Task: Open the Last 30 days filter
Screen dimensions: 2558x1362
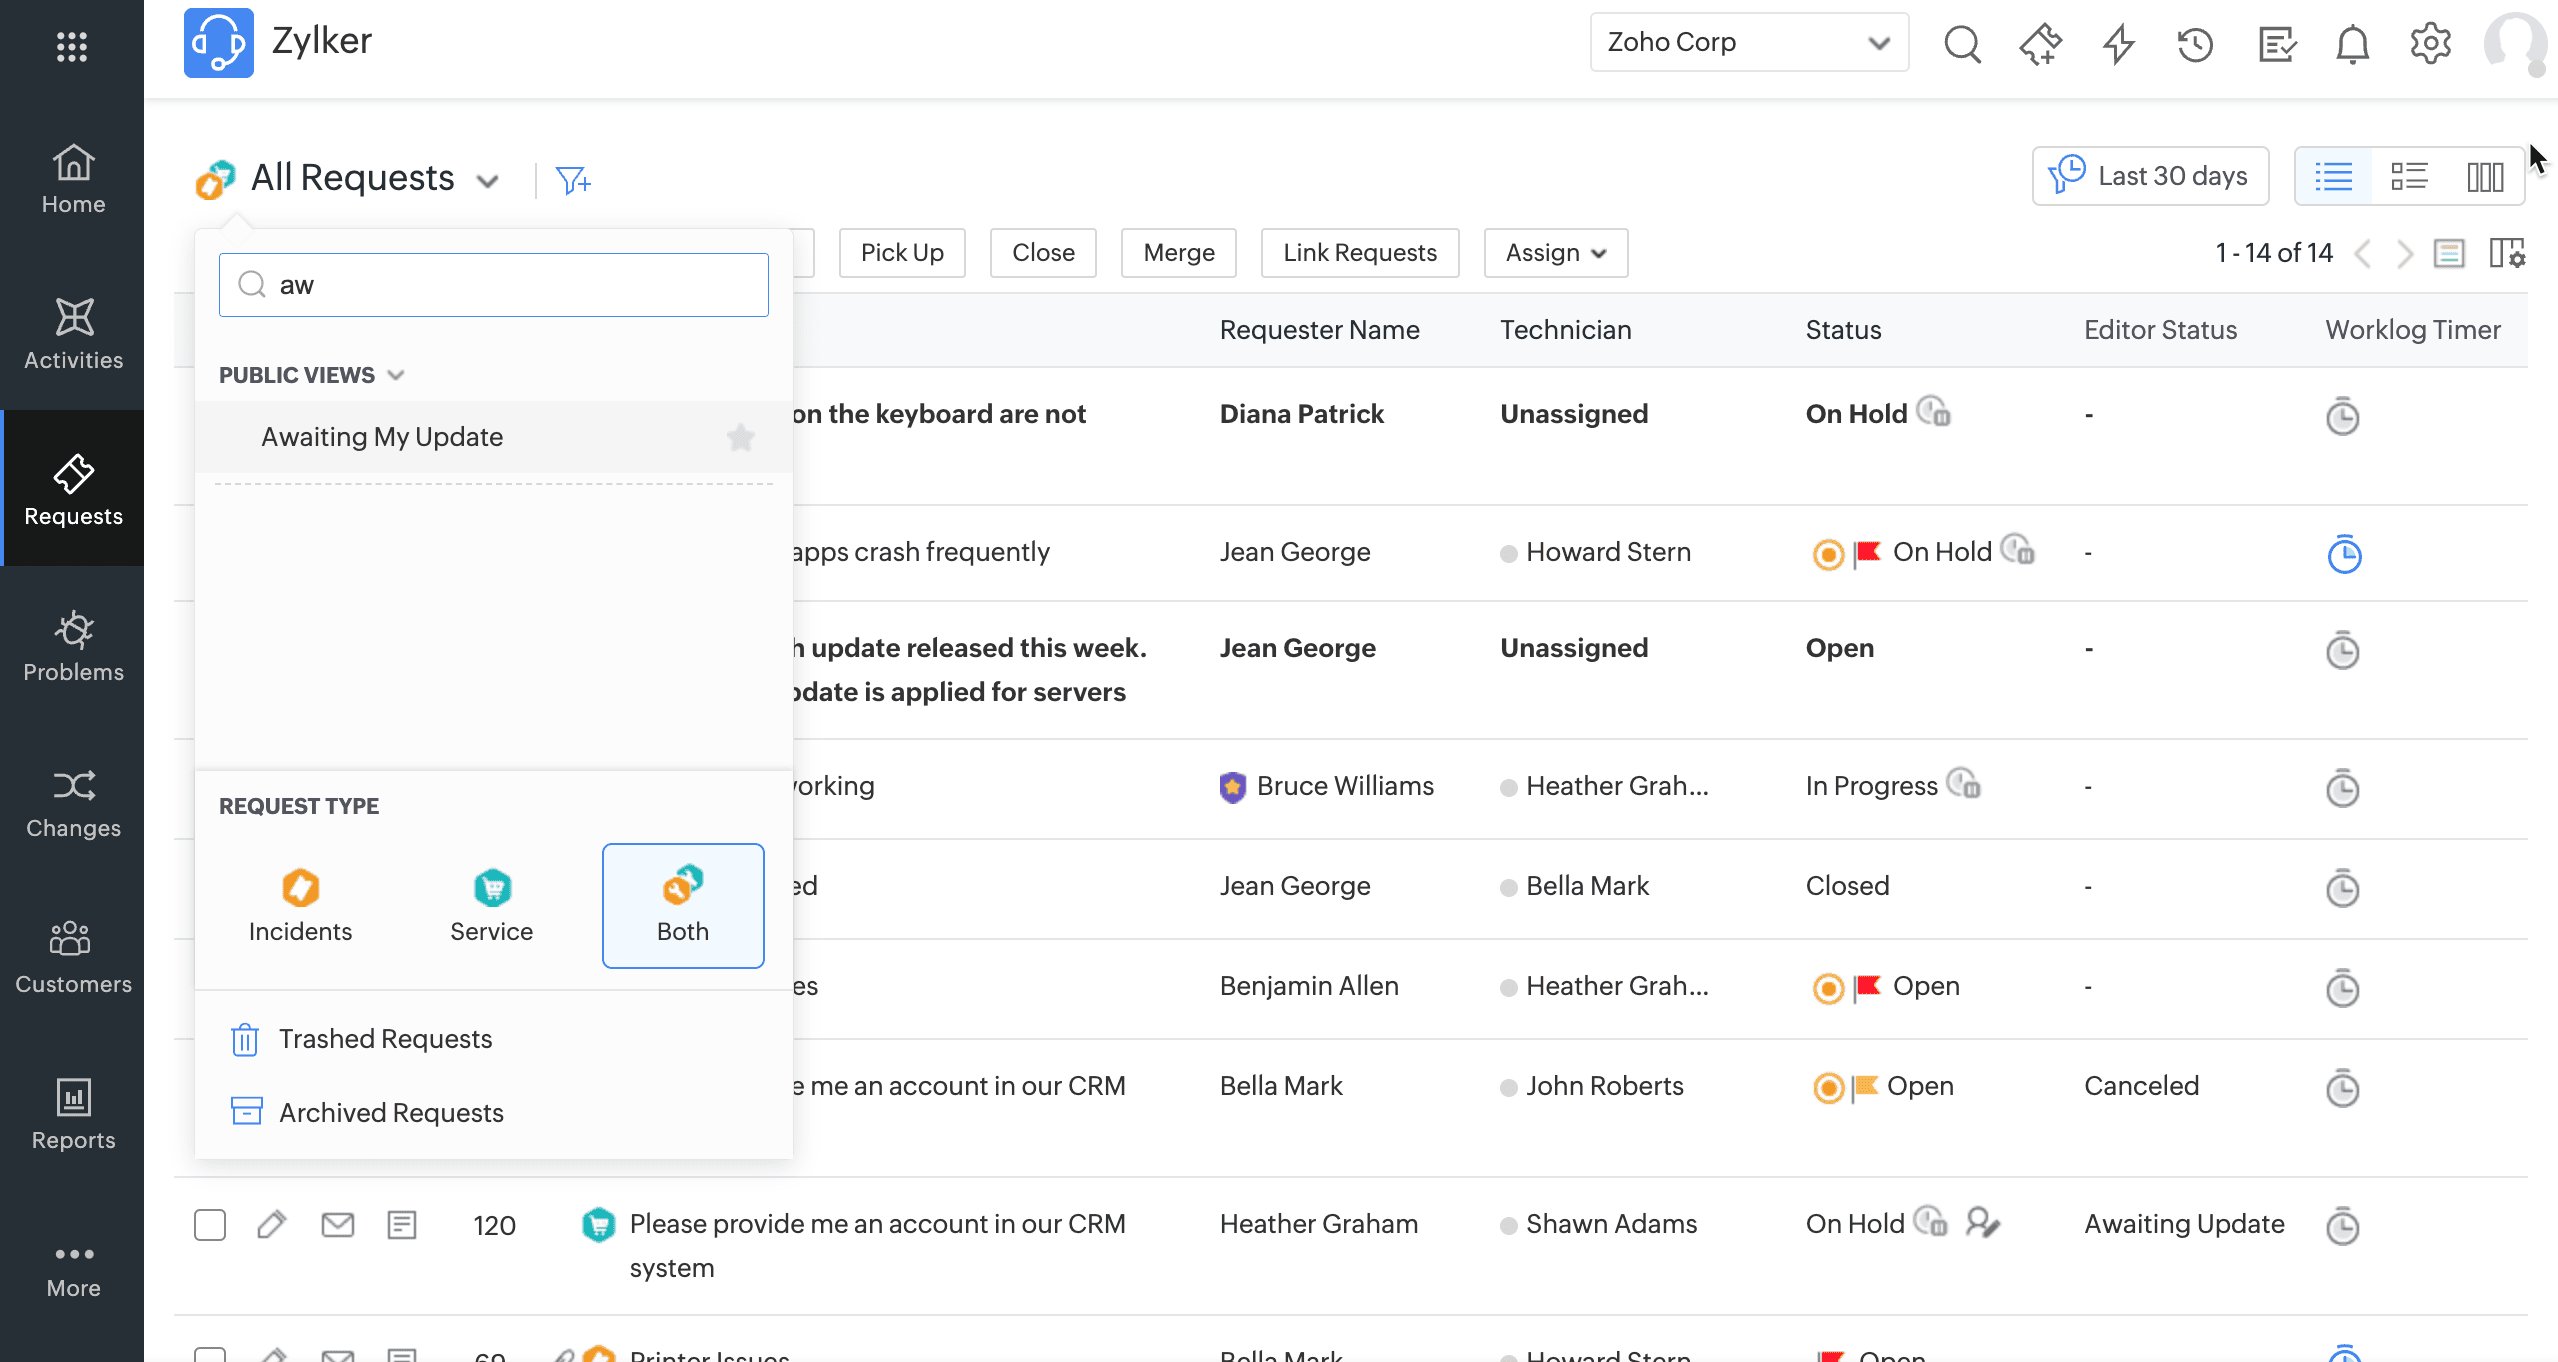Action: point(2150,176)
